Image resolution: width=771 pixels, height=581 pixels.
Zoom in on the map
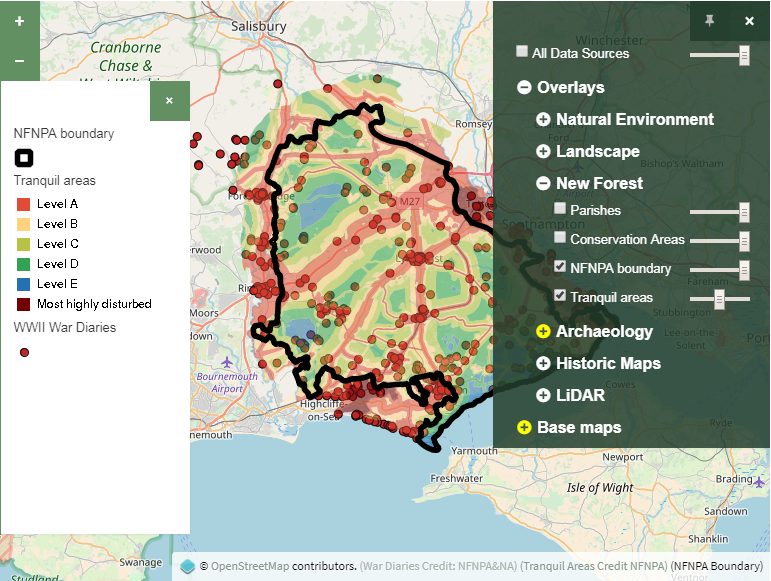(19, 20)
